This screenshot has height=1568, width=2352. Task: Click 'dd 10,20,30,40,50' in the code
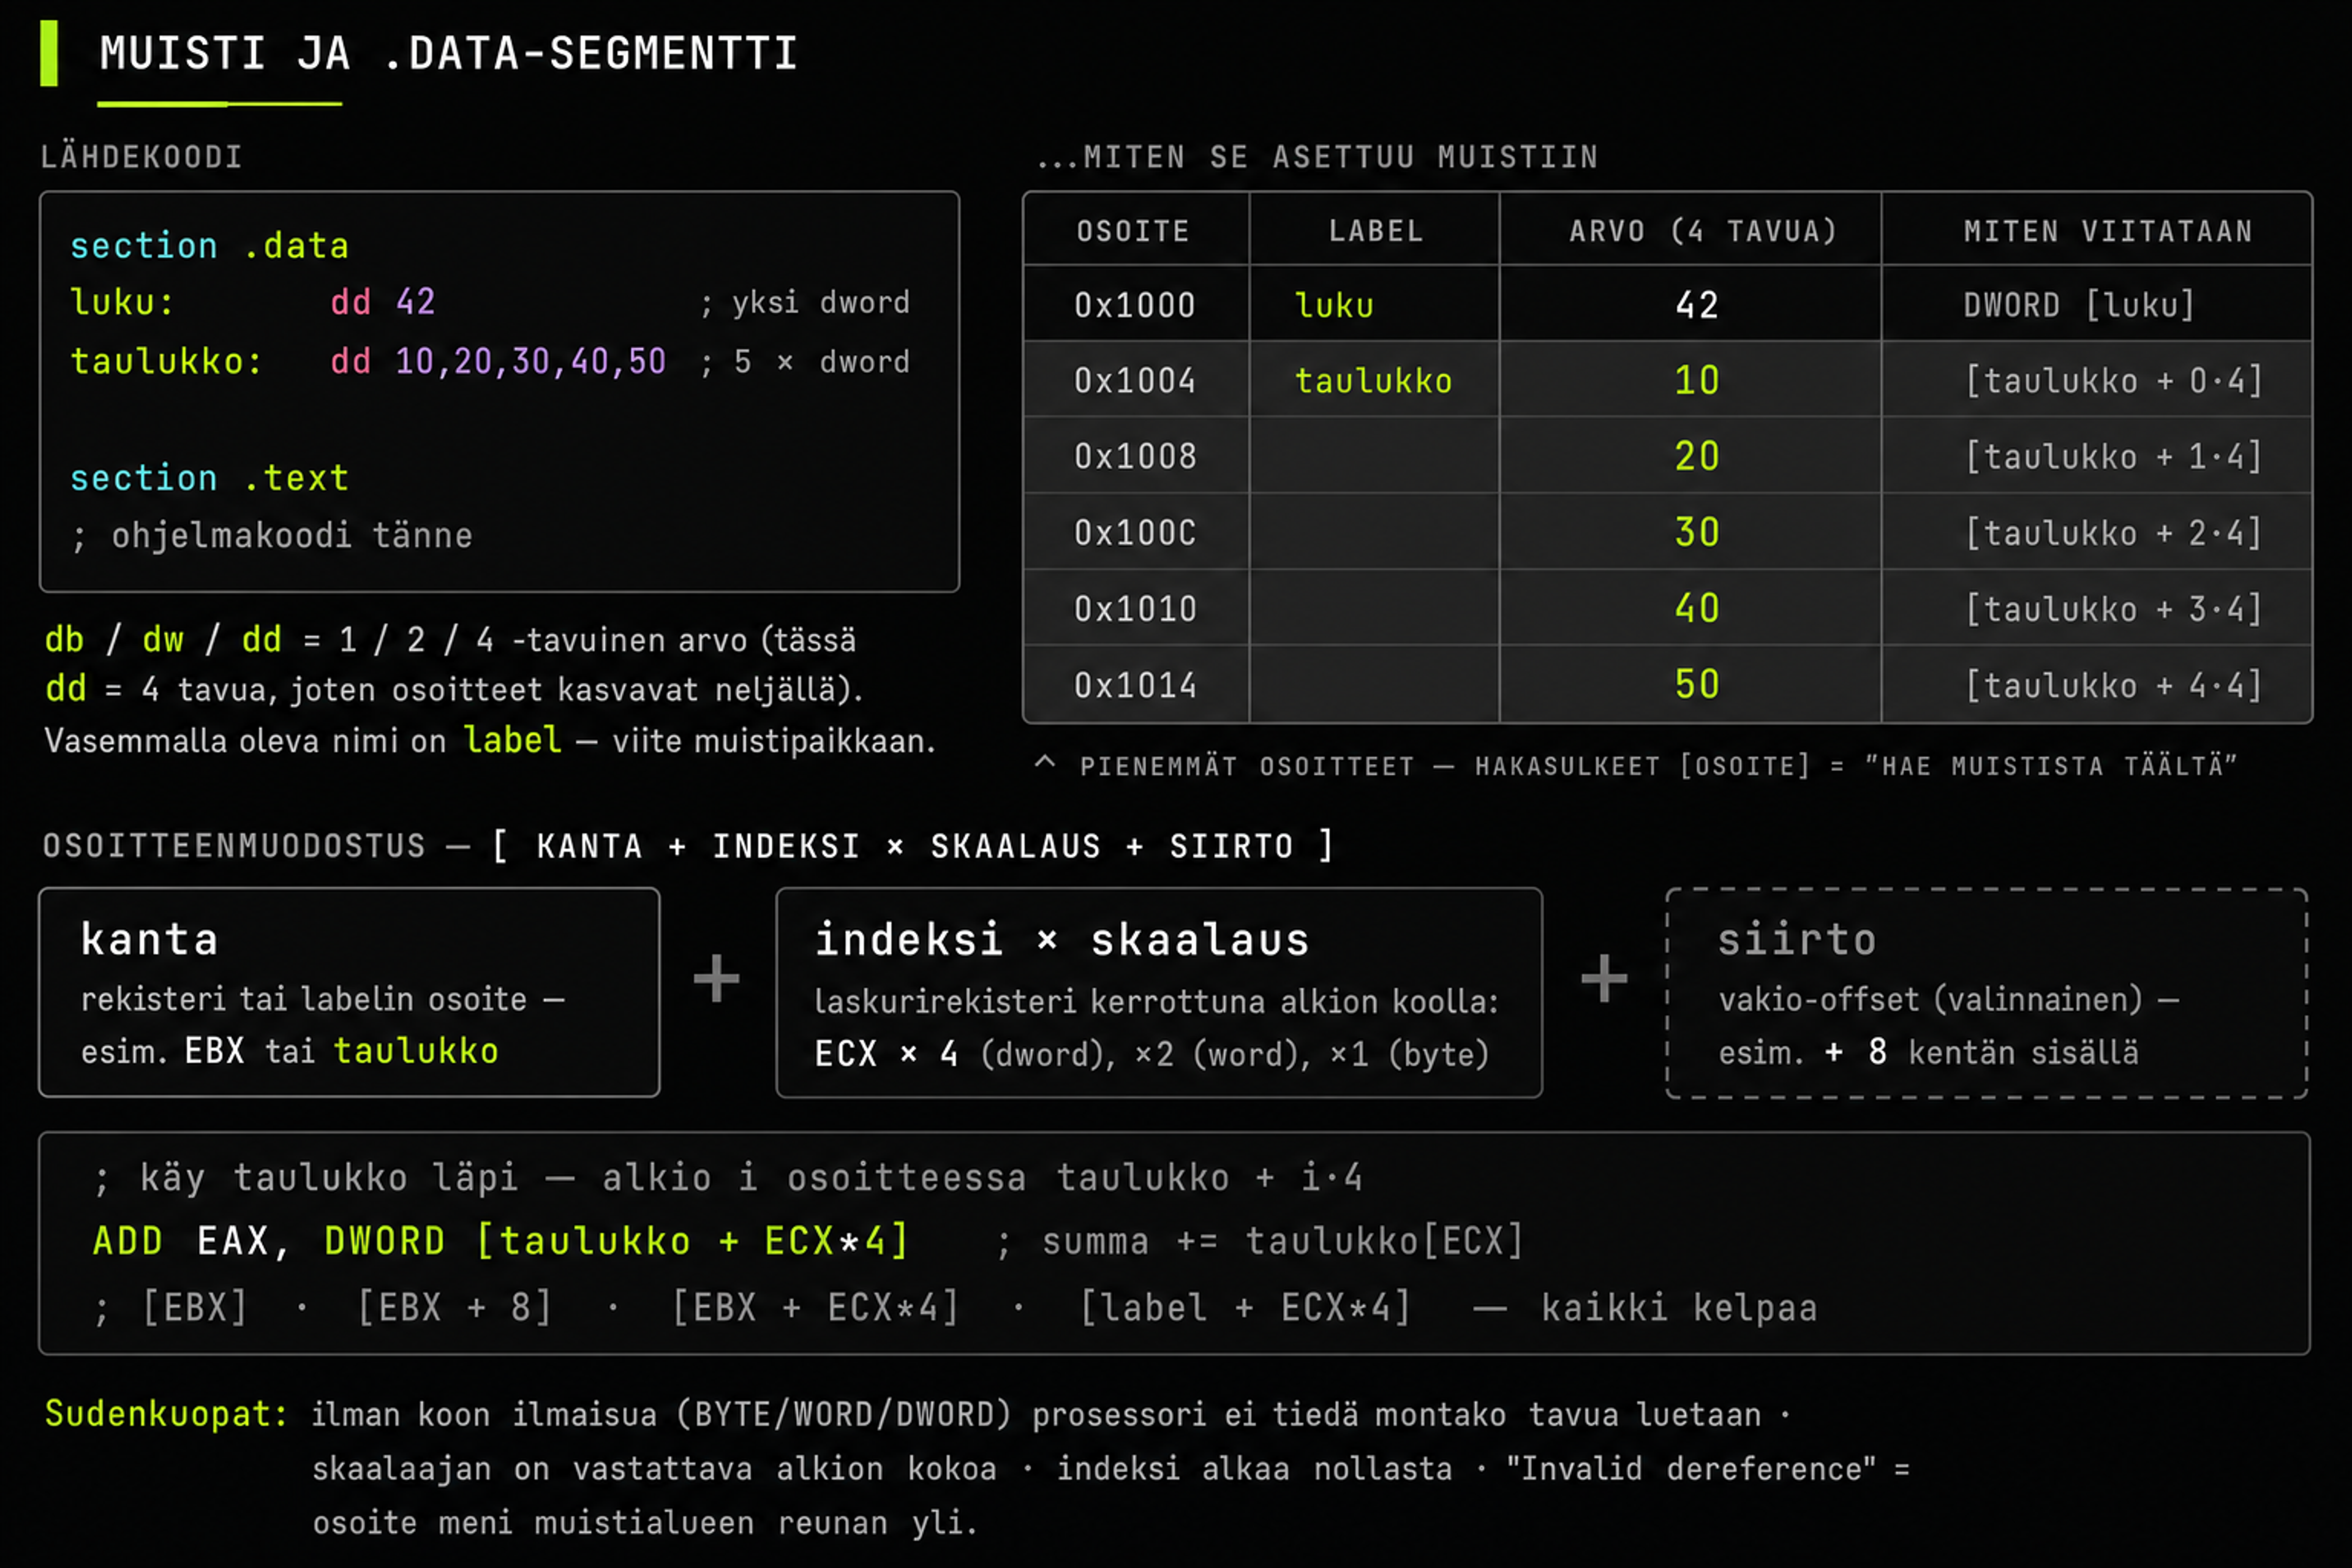(x=498, y=361)
